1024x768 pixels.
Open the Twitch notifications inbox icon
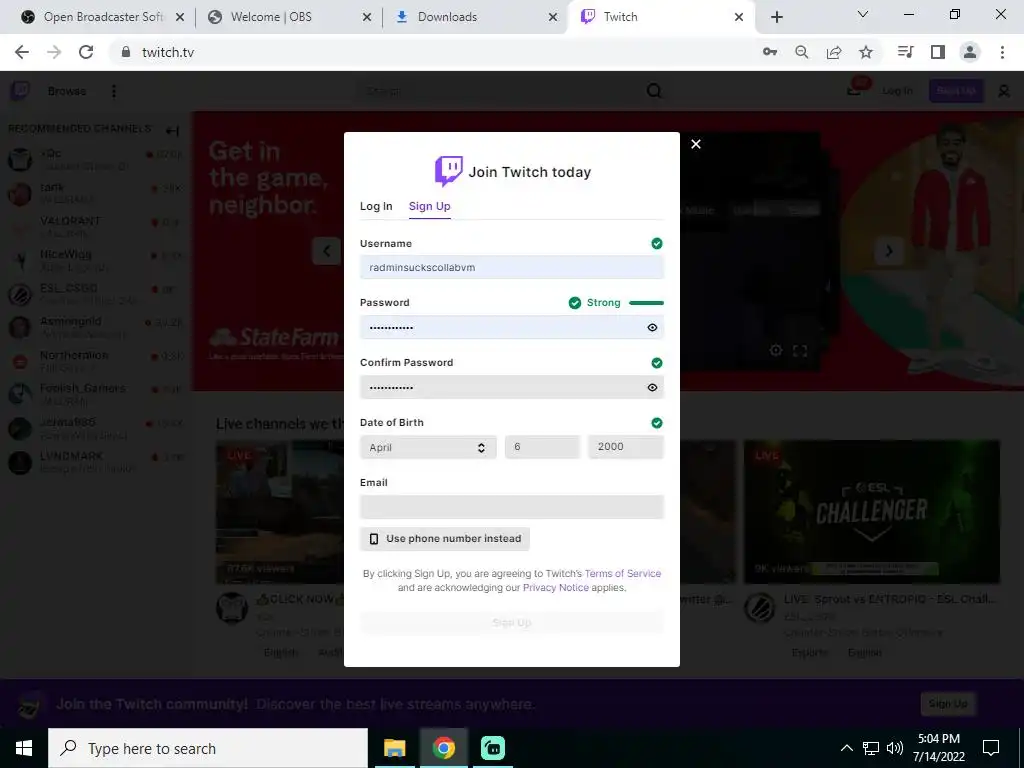click(856, 90)
